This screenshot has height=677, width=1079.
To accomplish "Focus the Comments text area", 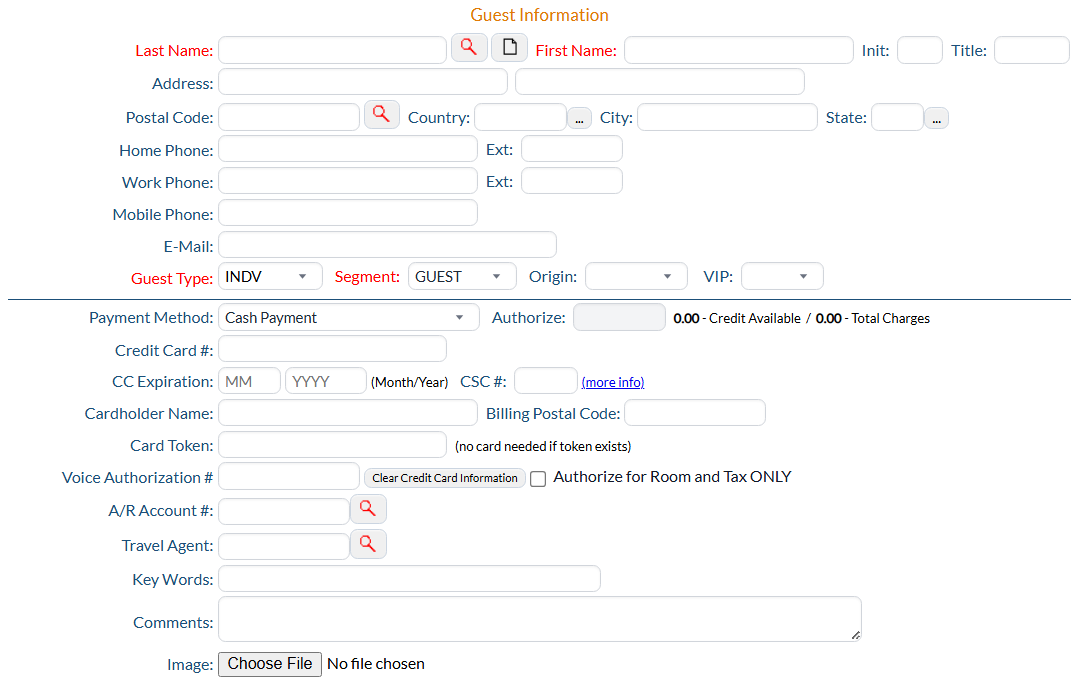I will 539,619.
